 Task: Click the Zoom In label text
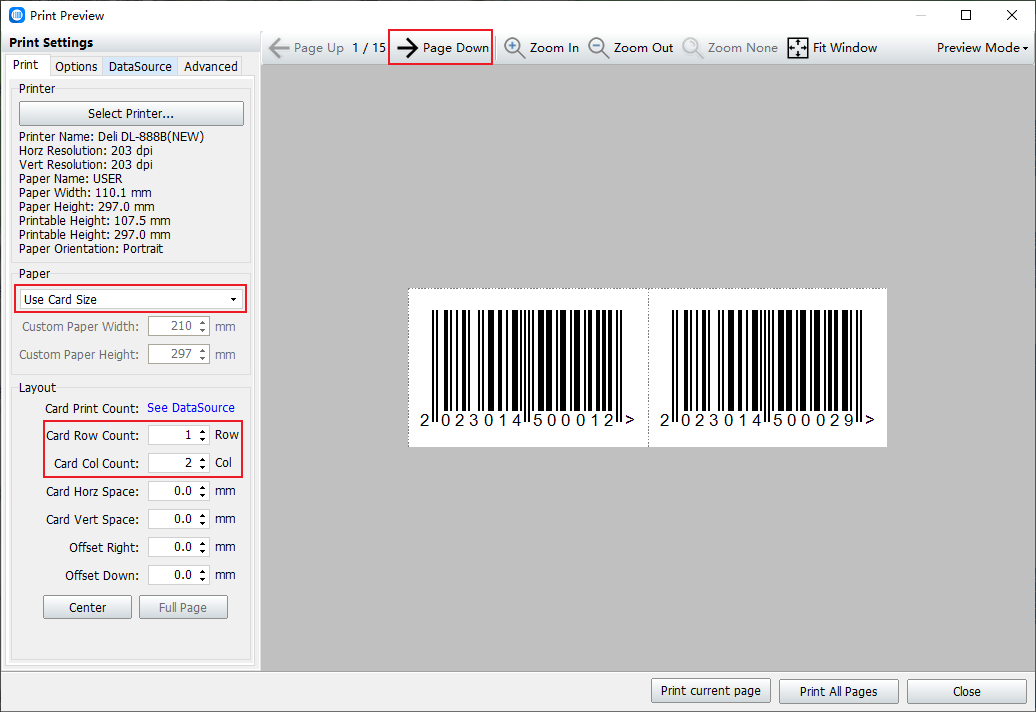554,48
